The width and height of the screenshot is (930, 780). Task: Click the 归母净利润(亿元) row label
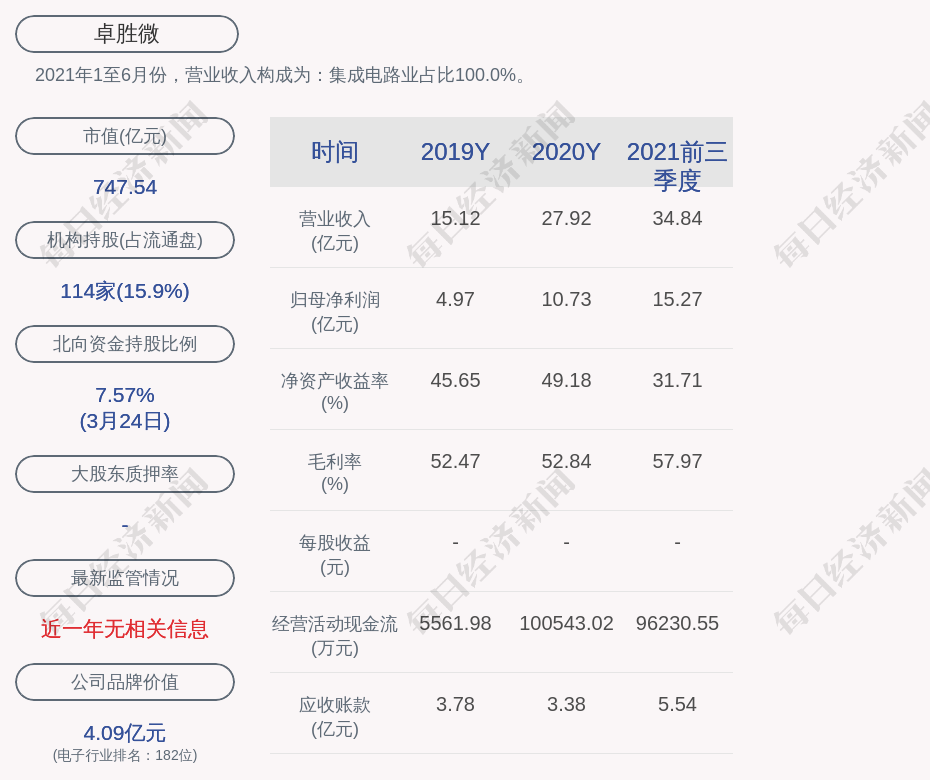[335, 312]
